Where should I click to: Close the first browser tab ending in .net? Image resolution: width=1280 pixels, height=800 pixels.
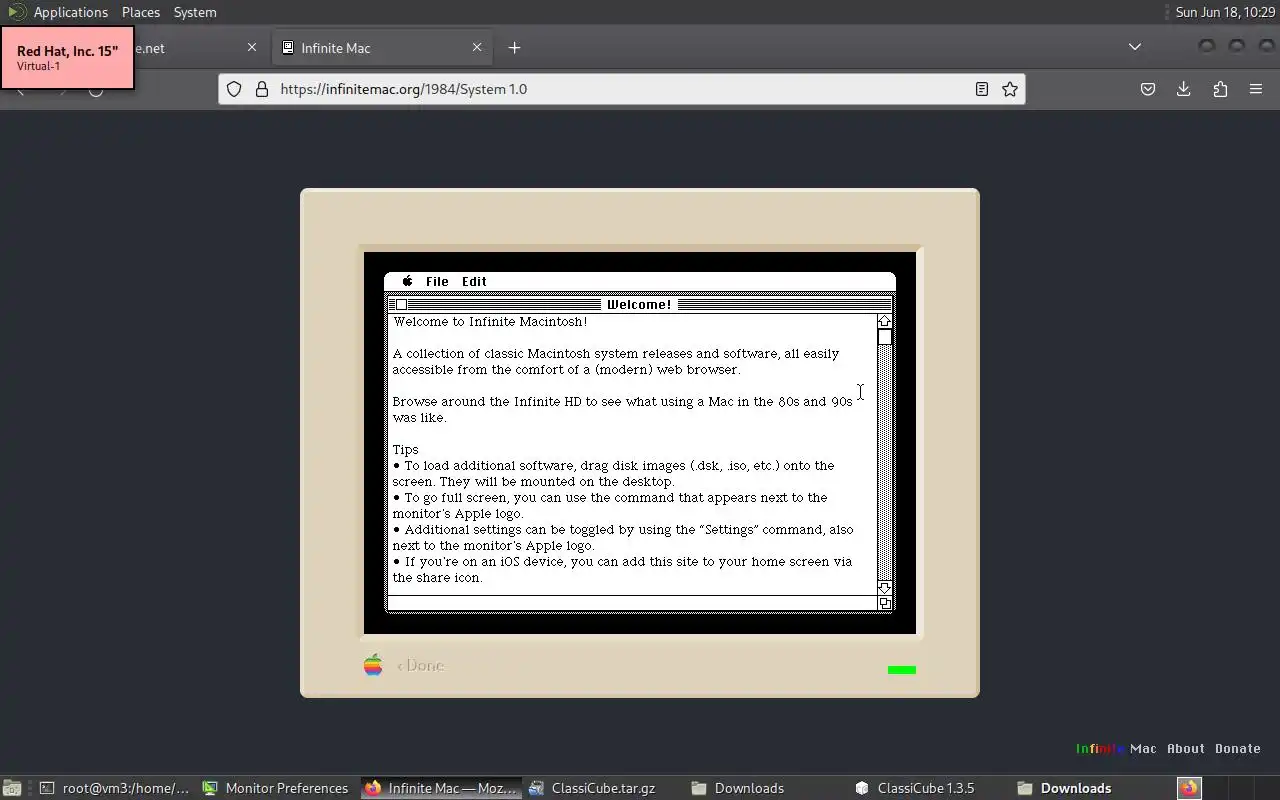point(252,47)
